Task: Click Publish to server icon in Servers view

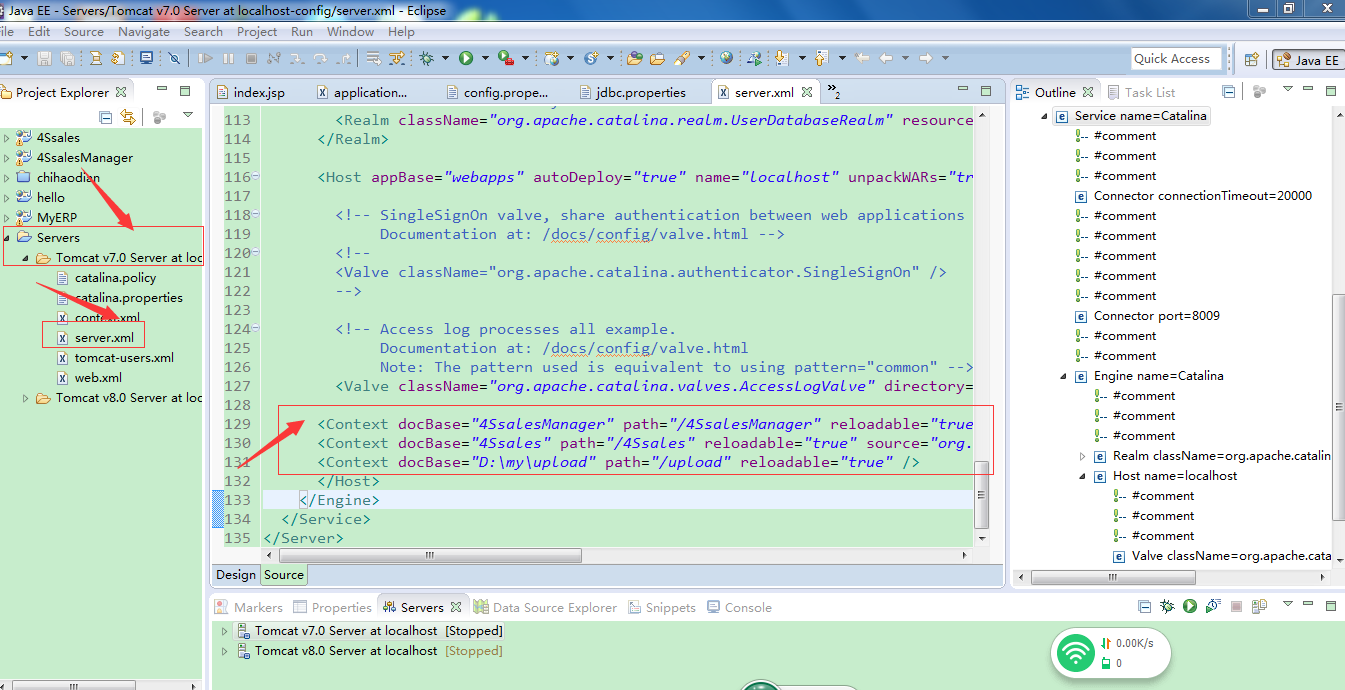Action: tap(1259, 607)
